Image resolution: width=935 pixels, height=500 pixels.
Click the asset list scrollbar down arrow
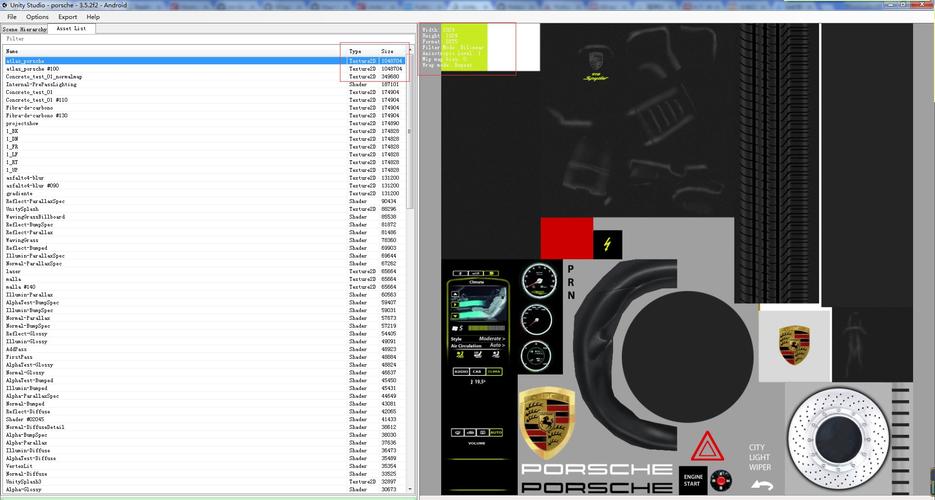[x=410, y=489]
